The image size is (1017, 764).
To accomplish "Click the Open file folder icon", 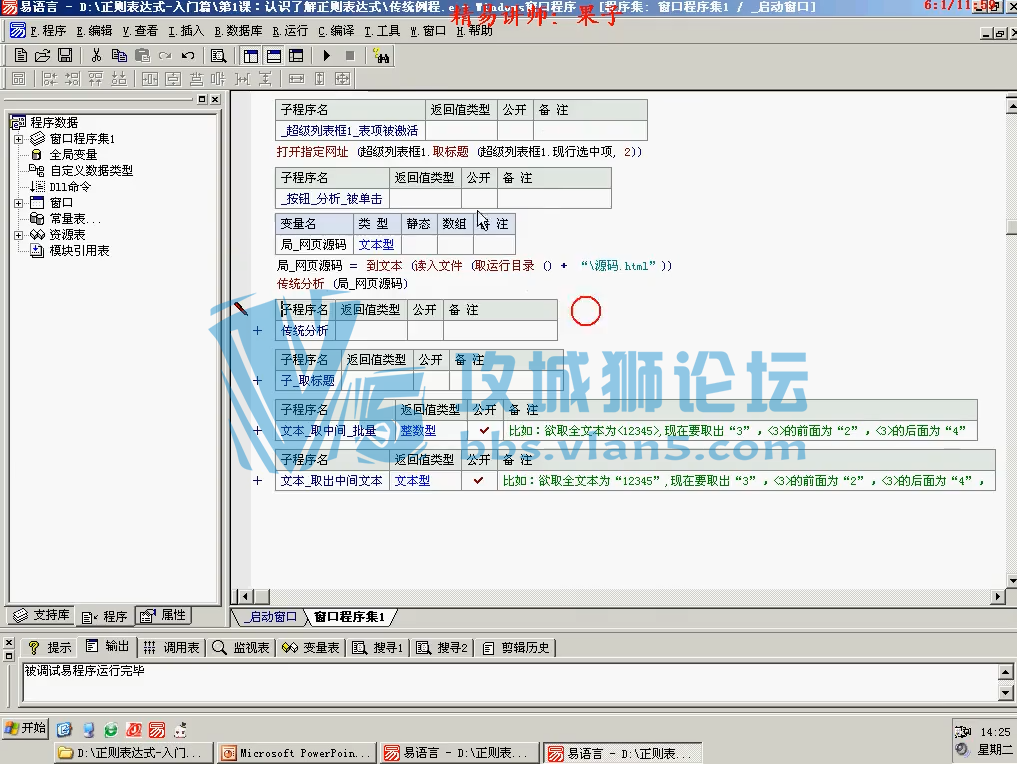I will click(43, 56).
